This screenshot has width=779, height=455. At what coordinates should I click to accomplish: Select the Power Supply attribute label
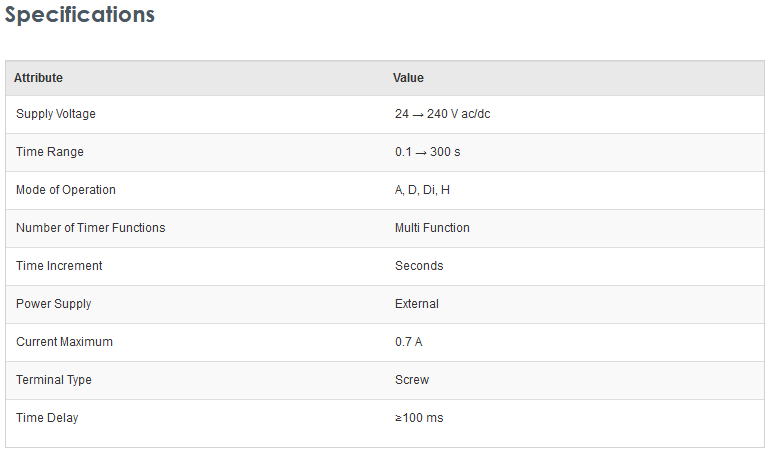[54, 304]
